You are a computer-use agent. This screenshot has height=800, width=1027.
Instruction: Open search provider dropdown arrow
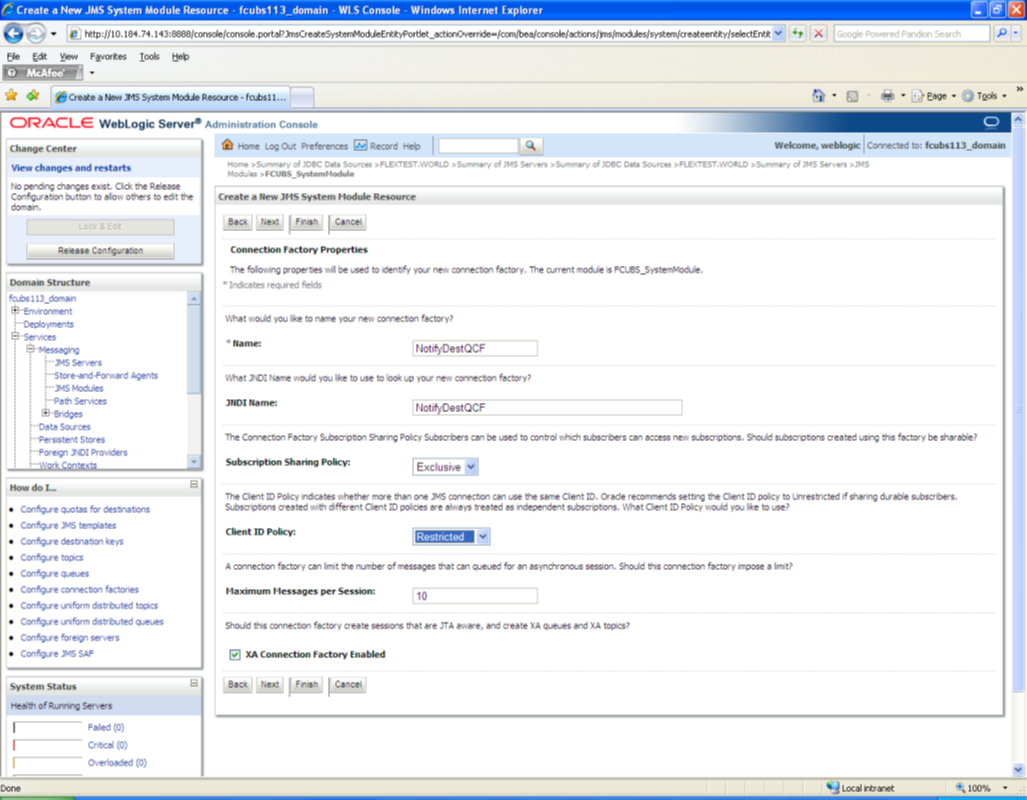click(1016, 33)
